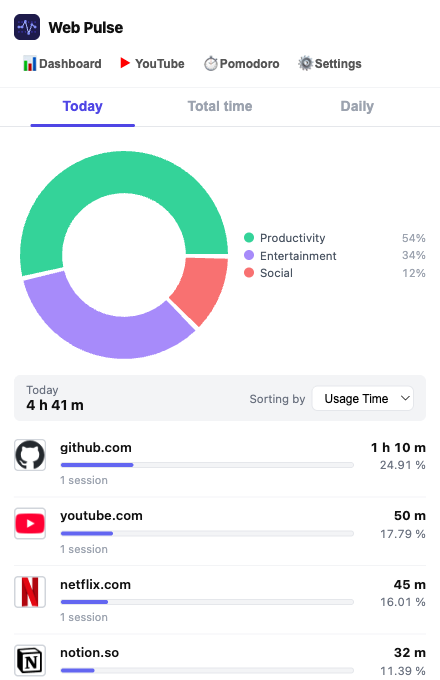This screenshot has width=440, height=680.
Task: Click the green Productivity legend dot
Action: coord(249,238)
